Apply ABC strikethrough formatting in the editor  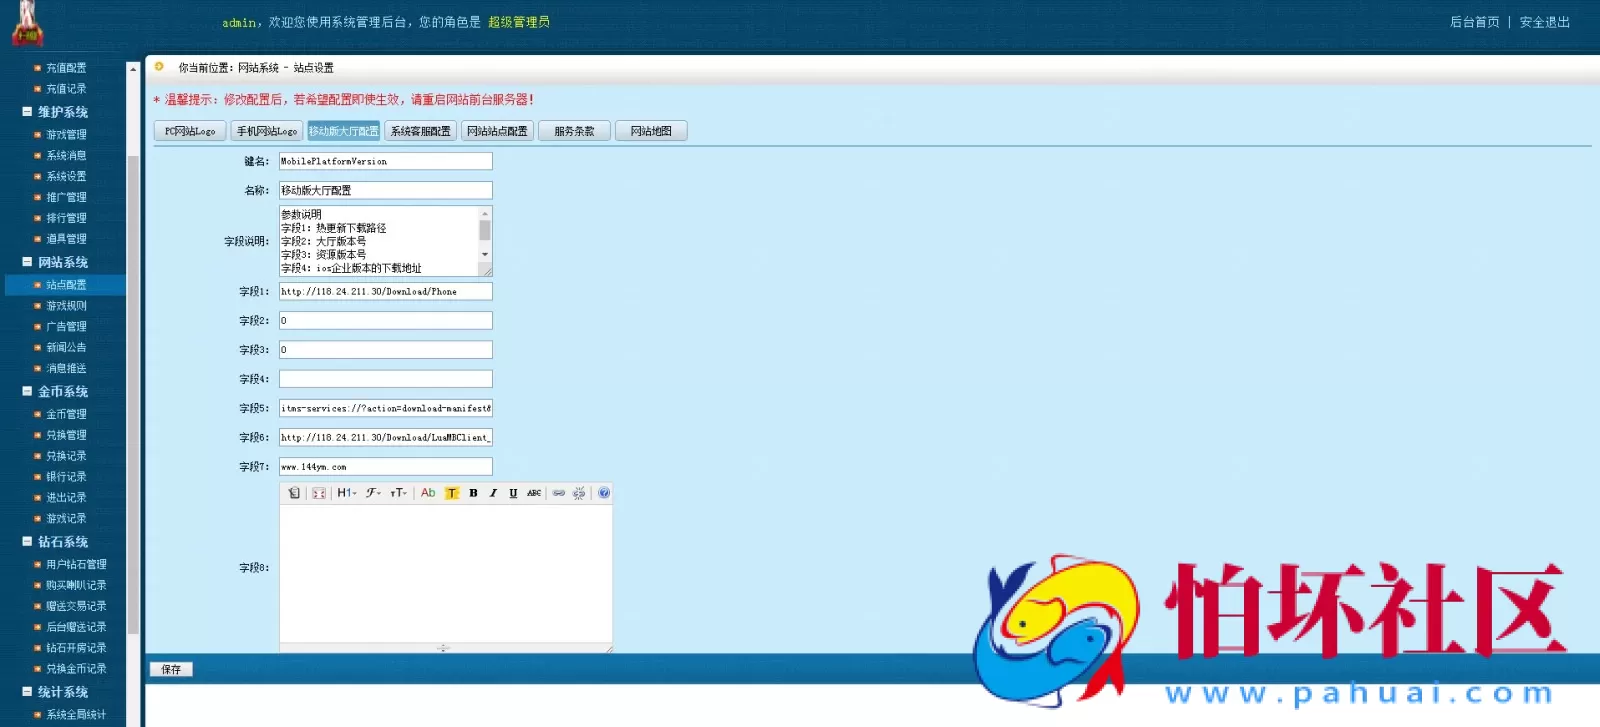coord(534,493)
